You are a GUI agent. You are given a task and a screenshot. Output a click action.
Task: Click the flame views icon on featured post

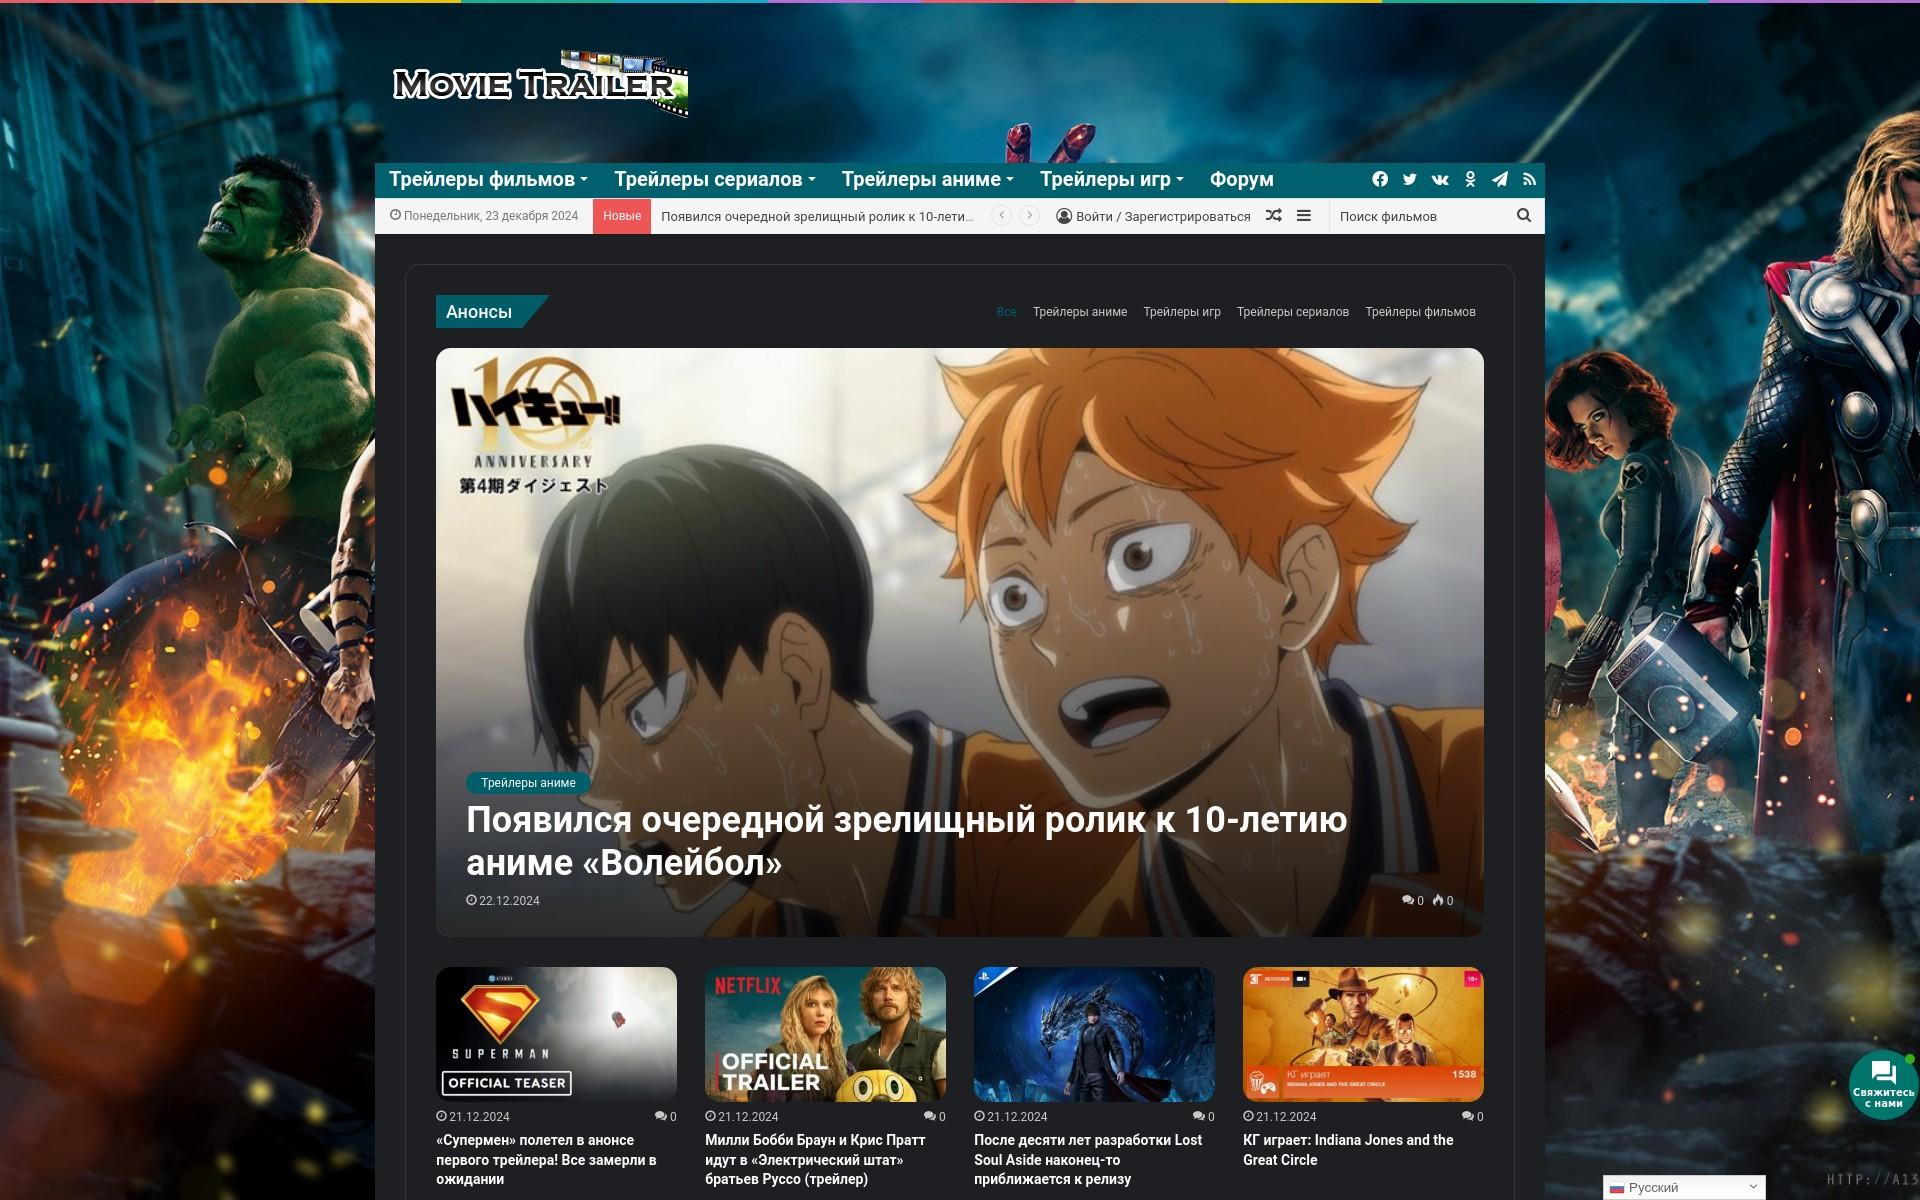(x=1438, y=900)
